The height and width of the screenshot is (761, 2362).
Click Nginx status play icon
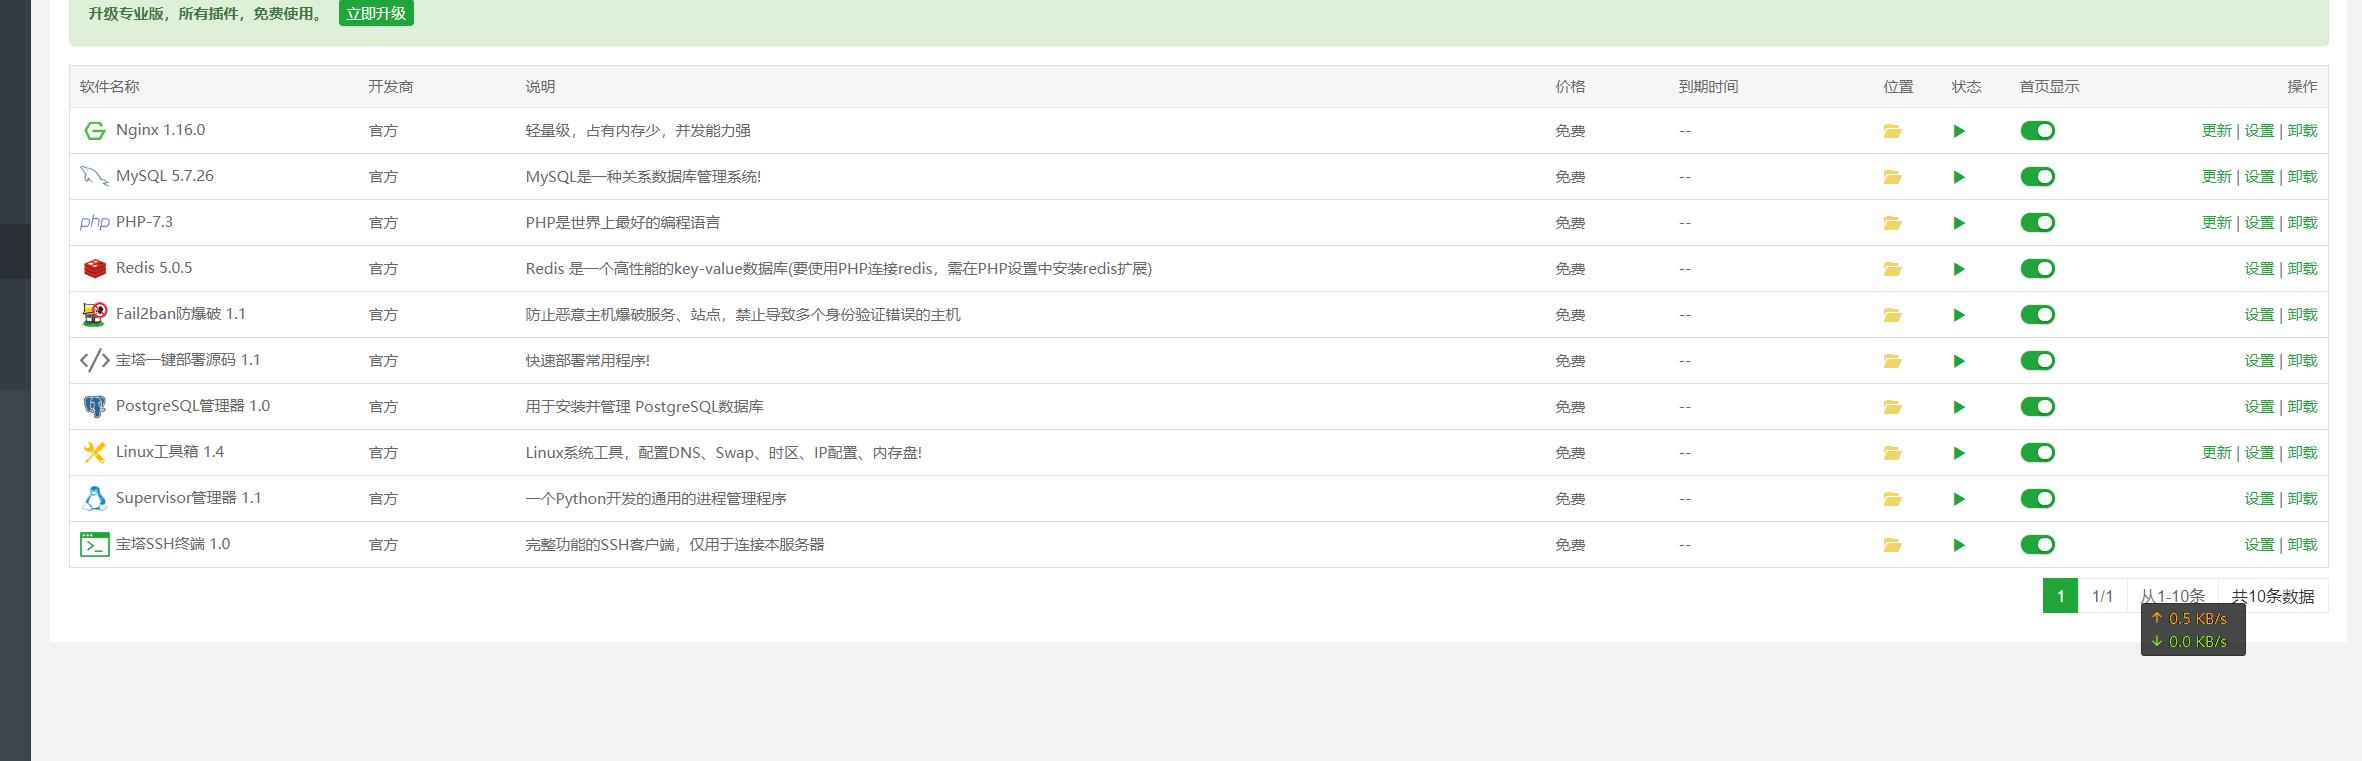1959,131
